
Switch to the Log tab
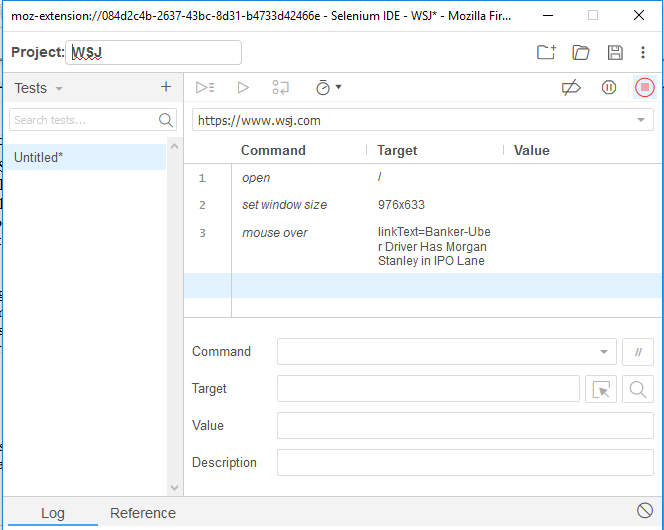point(53,513)
